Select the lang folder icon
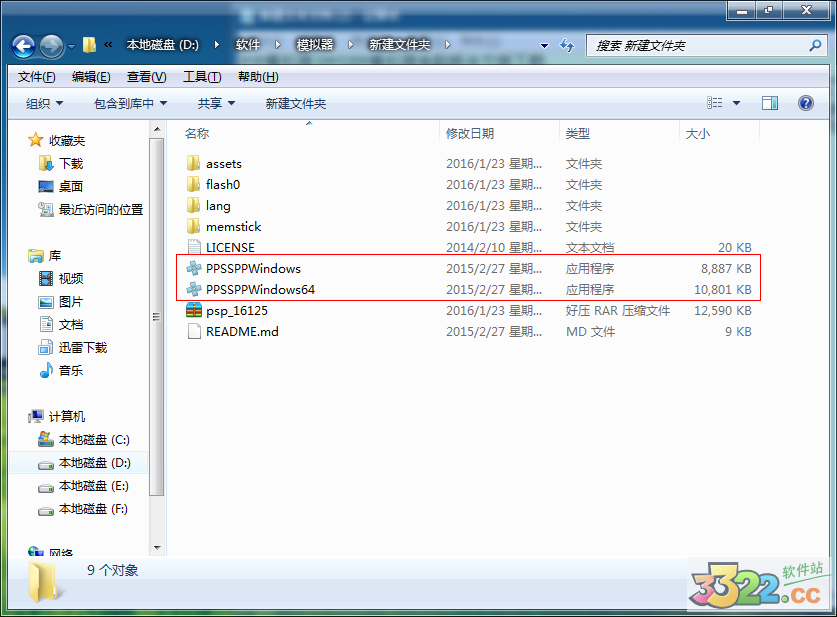The height and width of the screenshot is (617, 837). [x=193, y=205]
